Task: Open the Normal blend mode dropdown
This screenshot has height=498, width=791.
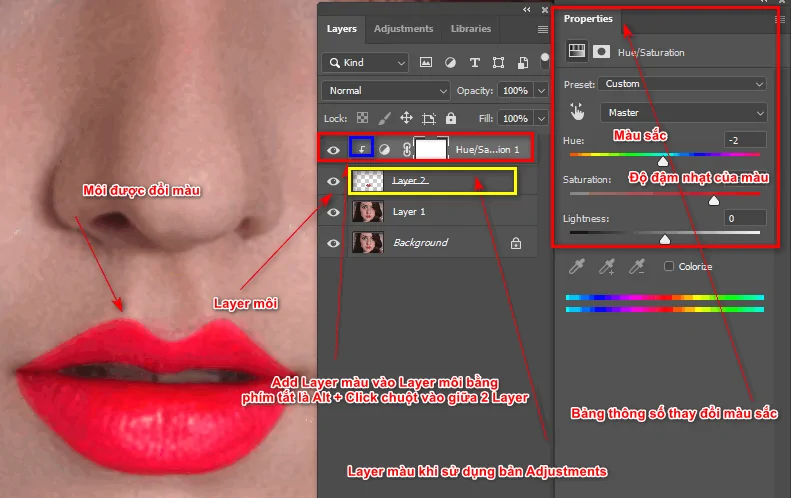Action: pyautogui.click(x=386, y=90)
